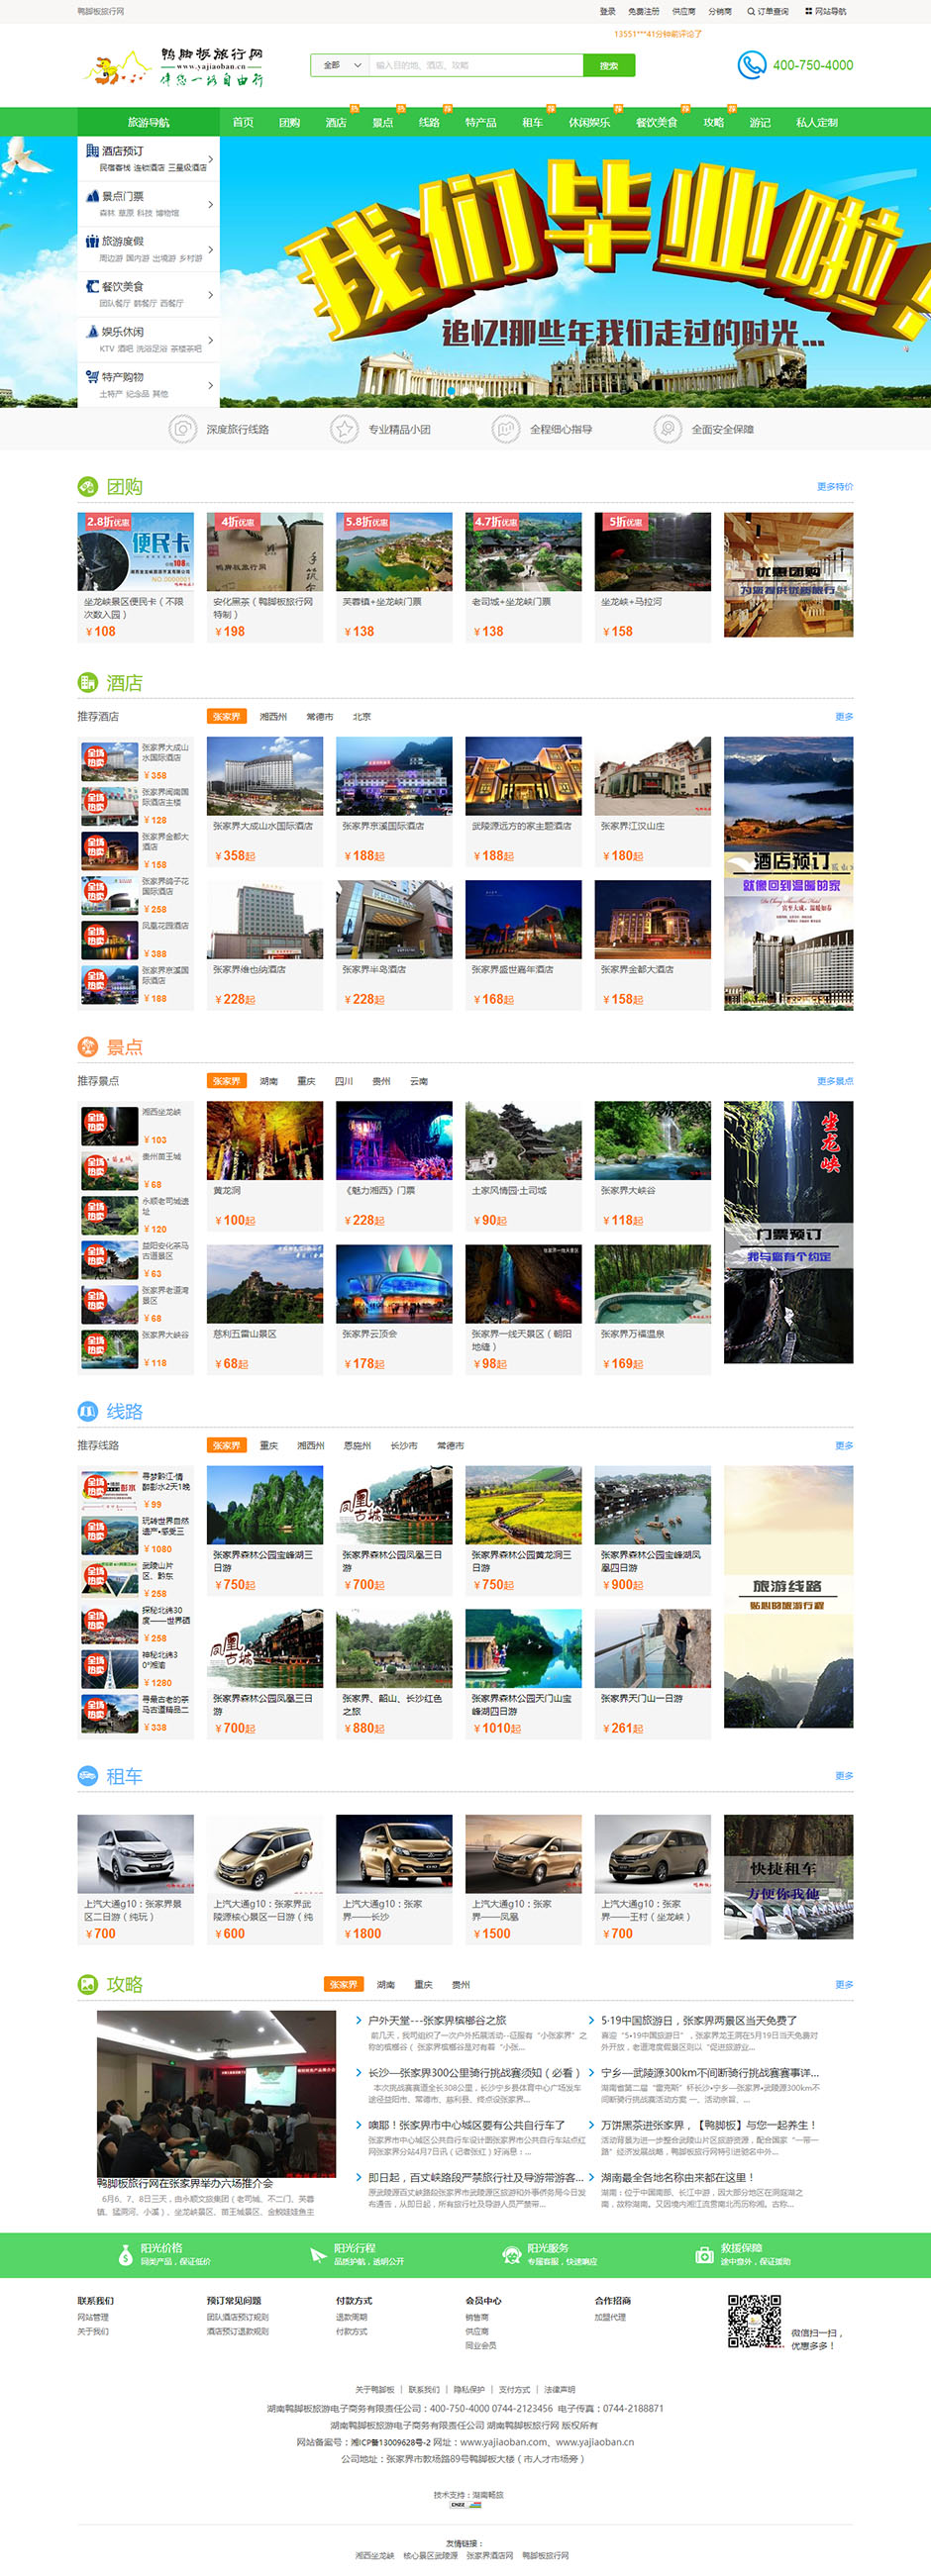Click the 团购 section heading icon
The width and height of the screenshot is (931, 2576).
point(88,487)
